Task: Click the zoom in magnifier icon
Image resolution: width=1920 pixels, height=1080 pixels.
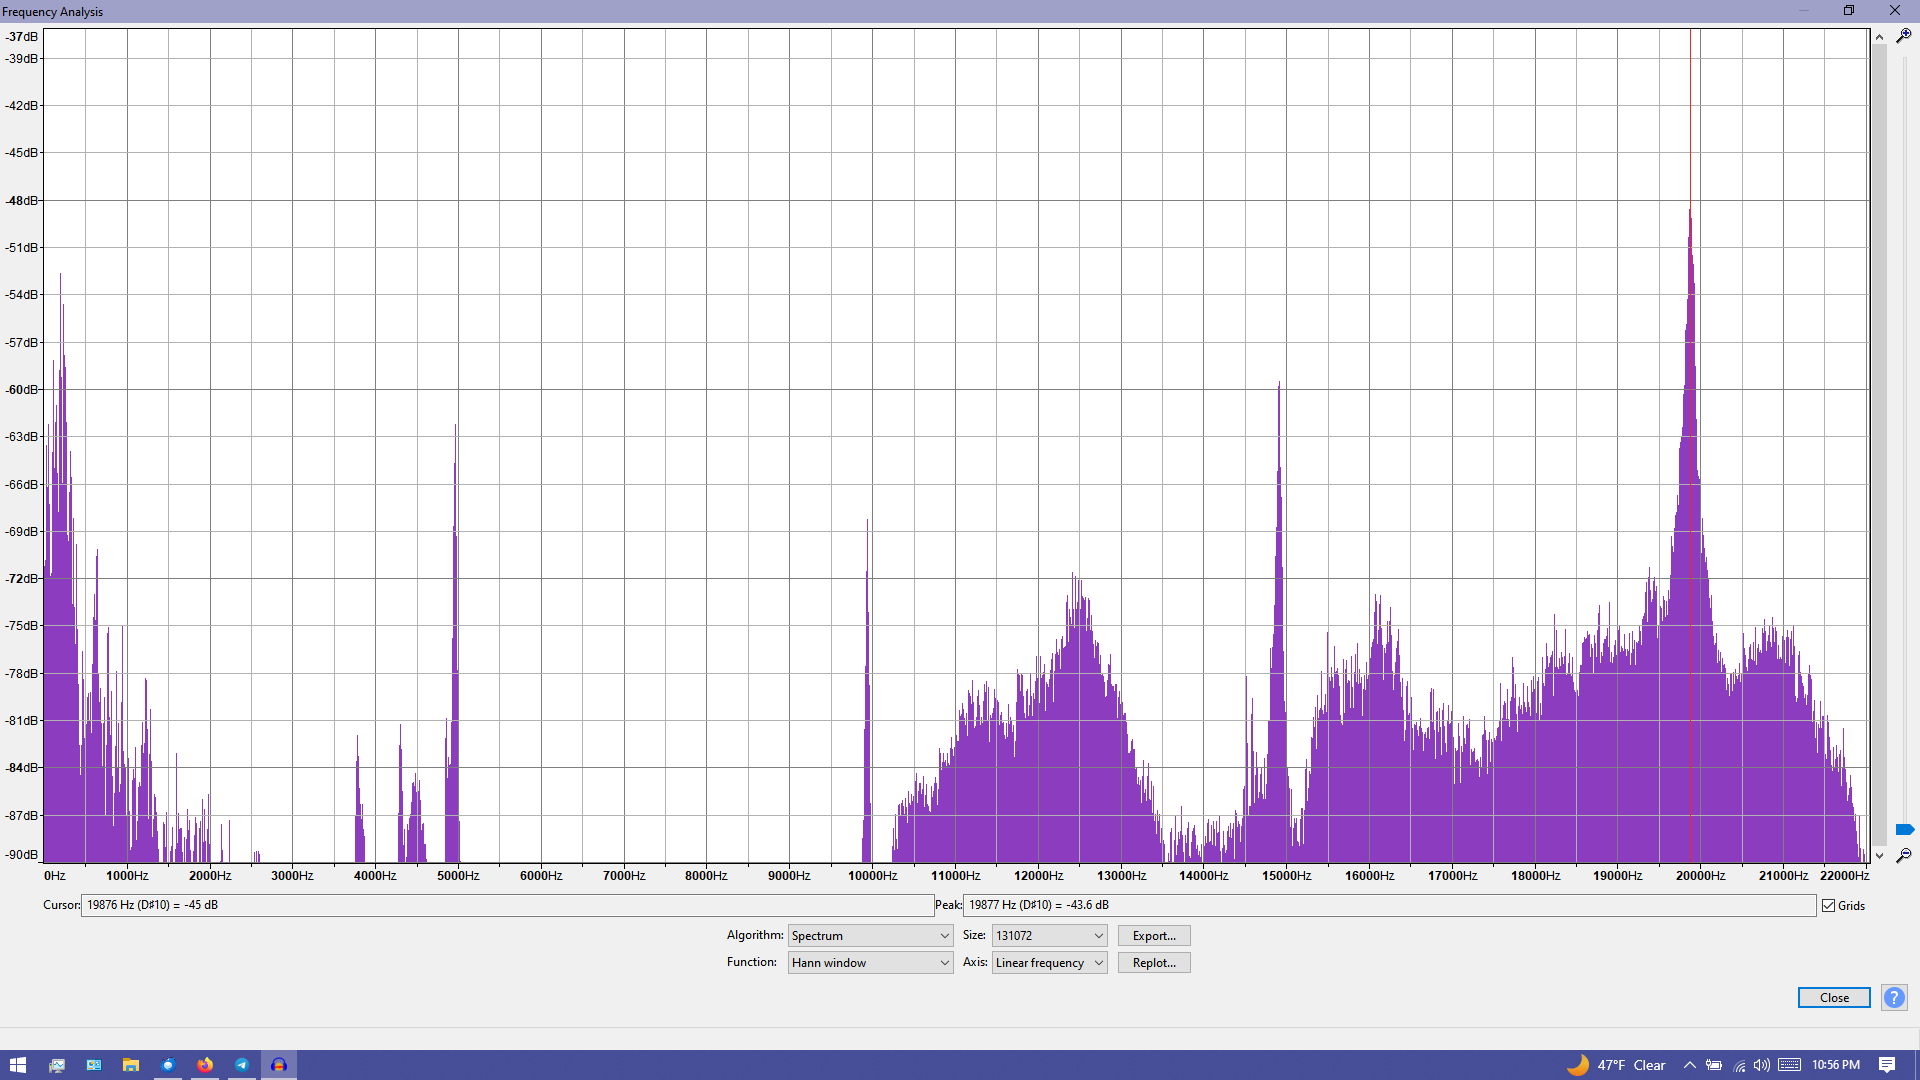Action: pos(1903,36)
